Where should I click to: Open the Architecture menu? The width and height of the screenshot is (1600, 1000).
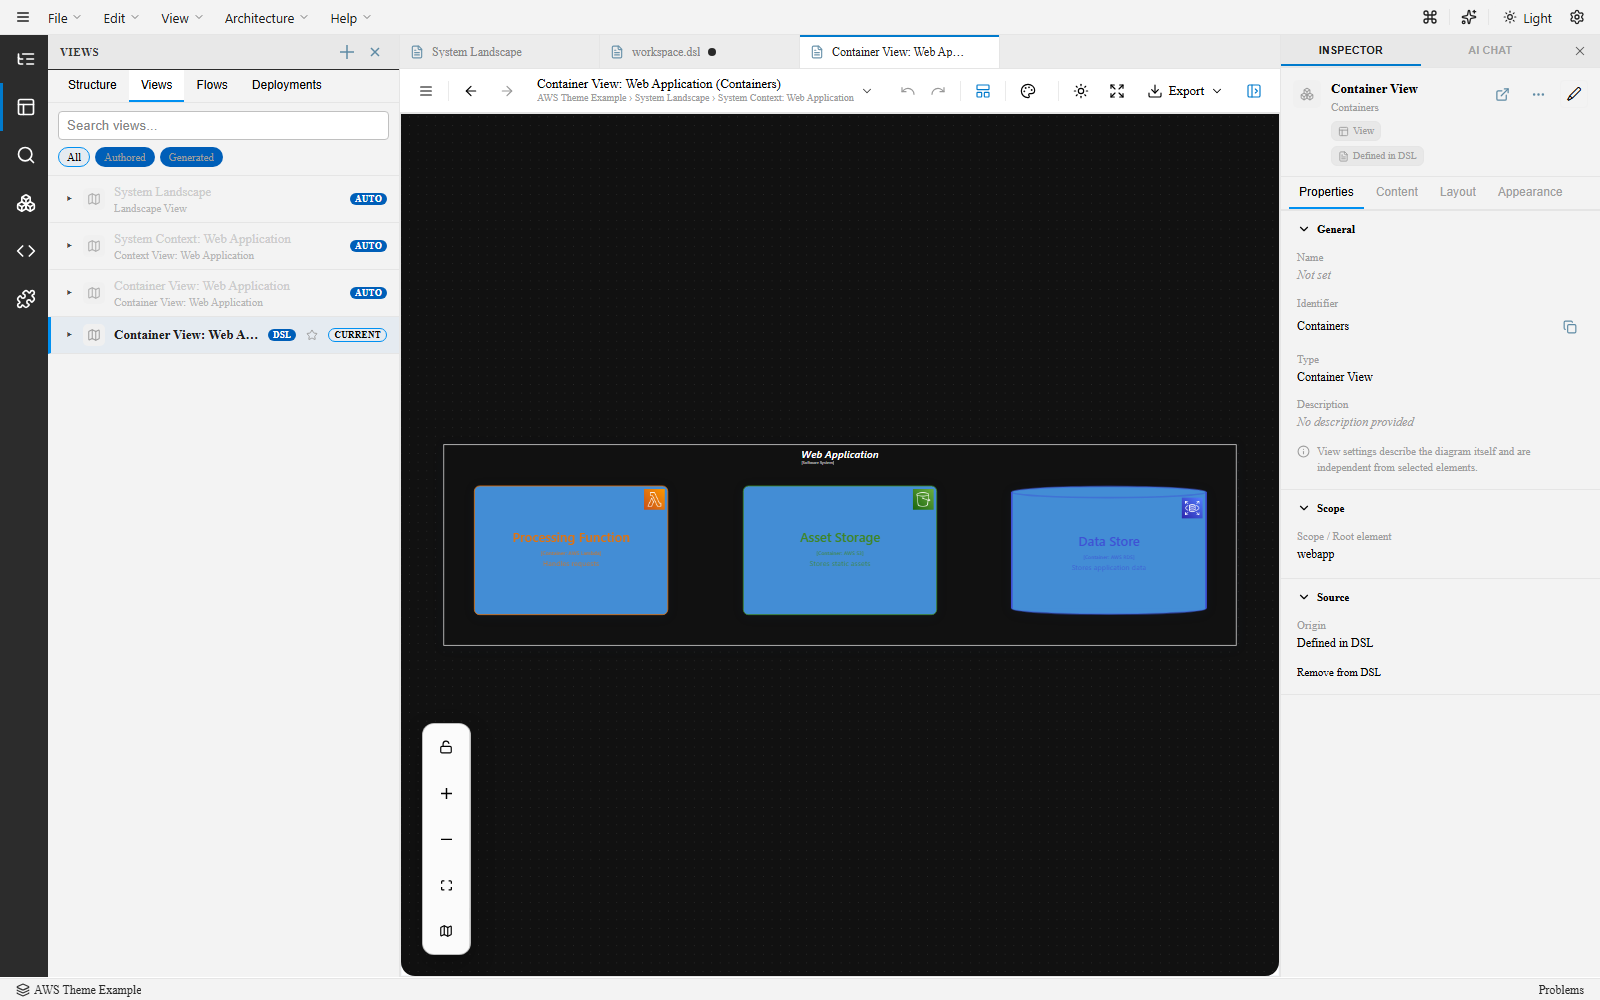(266, 18)
